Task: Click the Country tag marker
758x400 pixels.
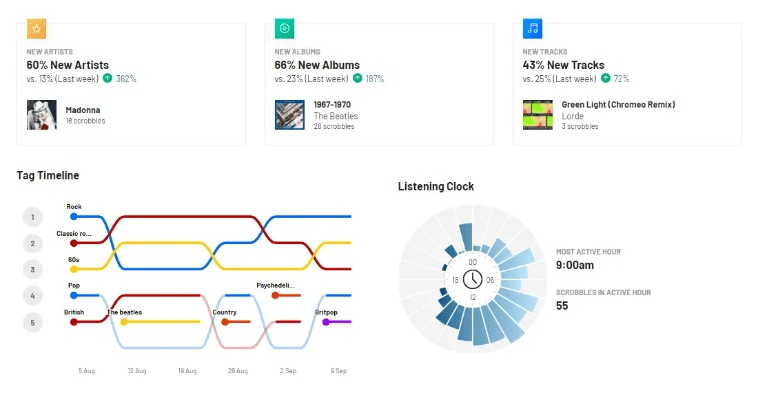Action: 225,322
